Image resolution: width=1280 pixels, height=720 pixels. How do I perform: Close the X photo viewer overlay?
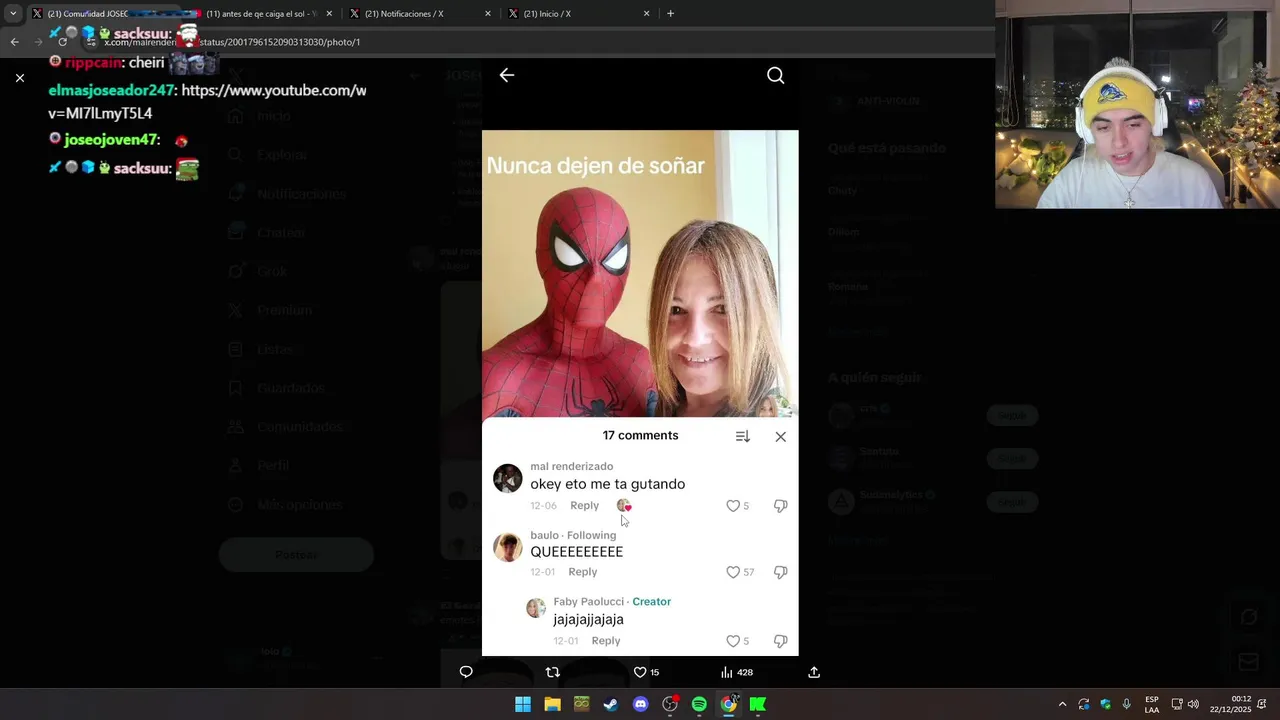(x=20, y=78)
